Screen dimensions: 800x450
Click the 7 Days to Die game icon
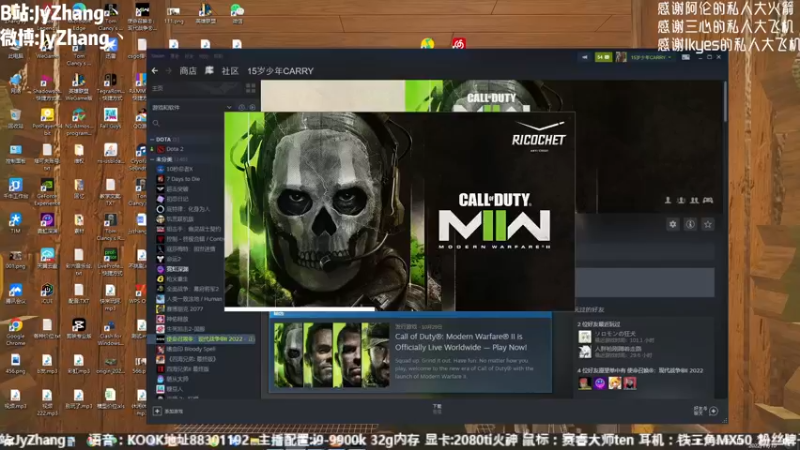pos(160,179)
